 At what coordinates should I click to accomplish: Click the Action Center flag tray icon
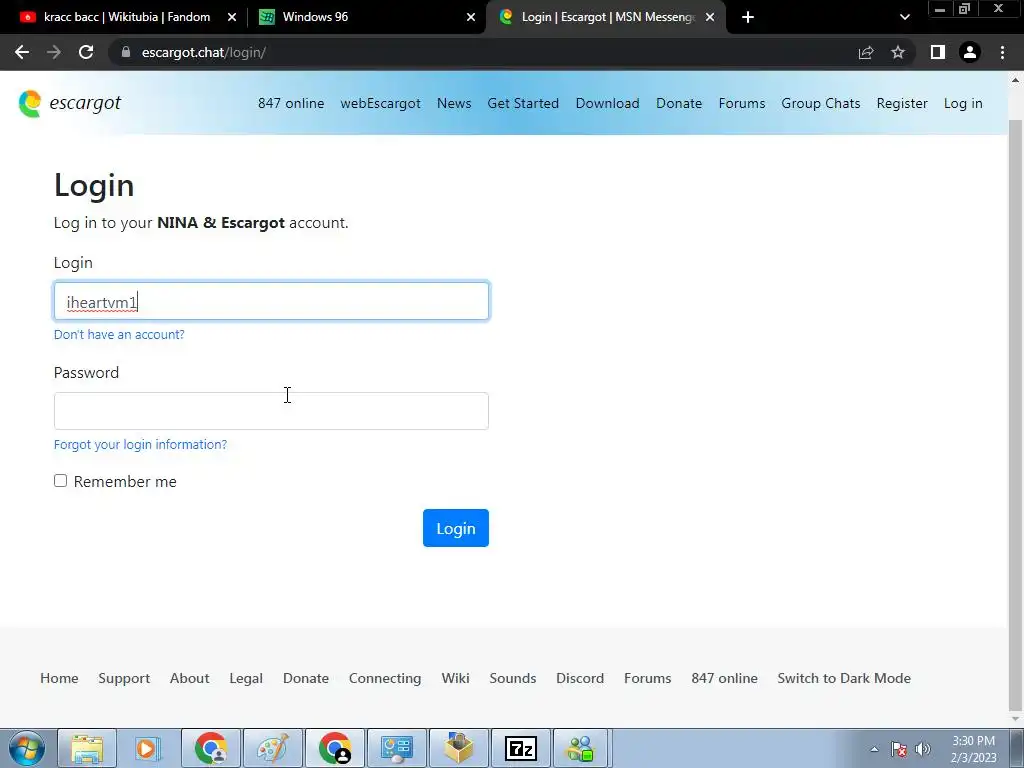coord(899,749)
